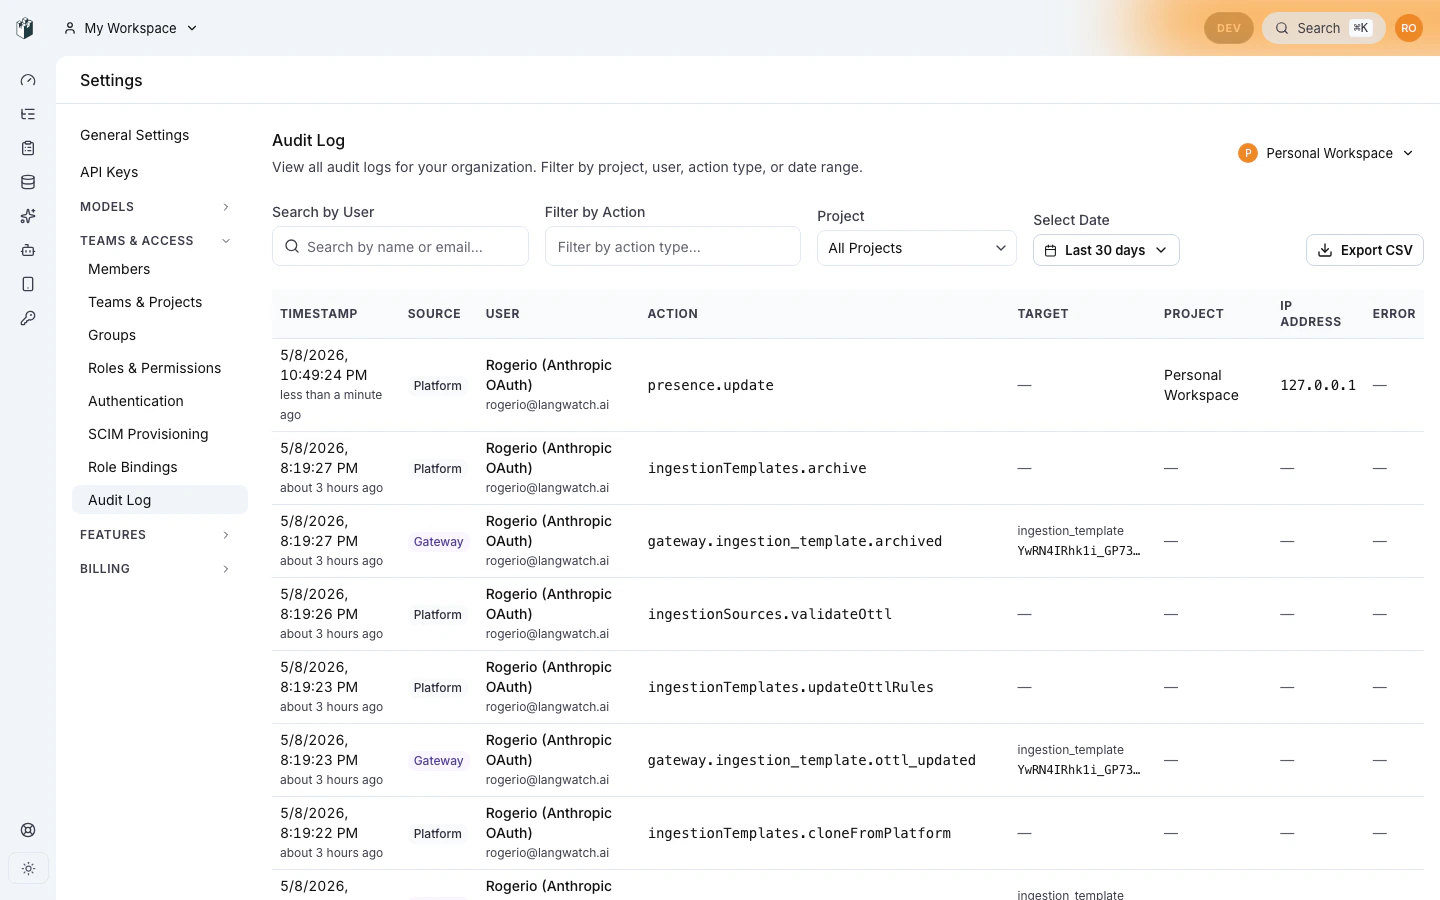The image size is (1440, 900).
Task: Focus the Filter by action type field
Action: click(x=673, y=246)
